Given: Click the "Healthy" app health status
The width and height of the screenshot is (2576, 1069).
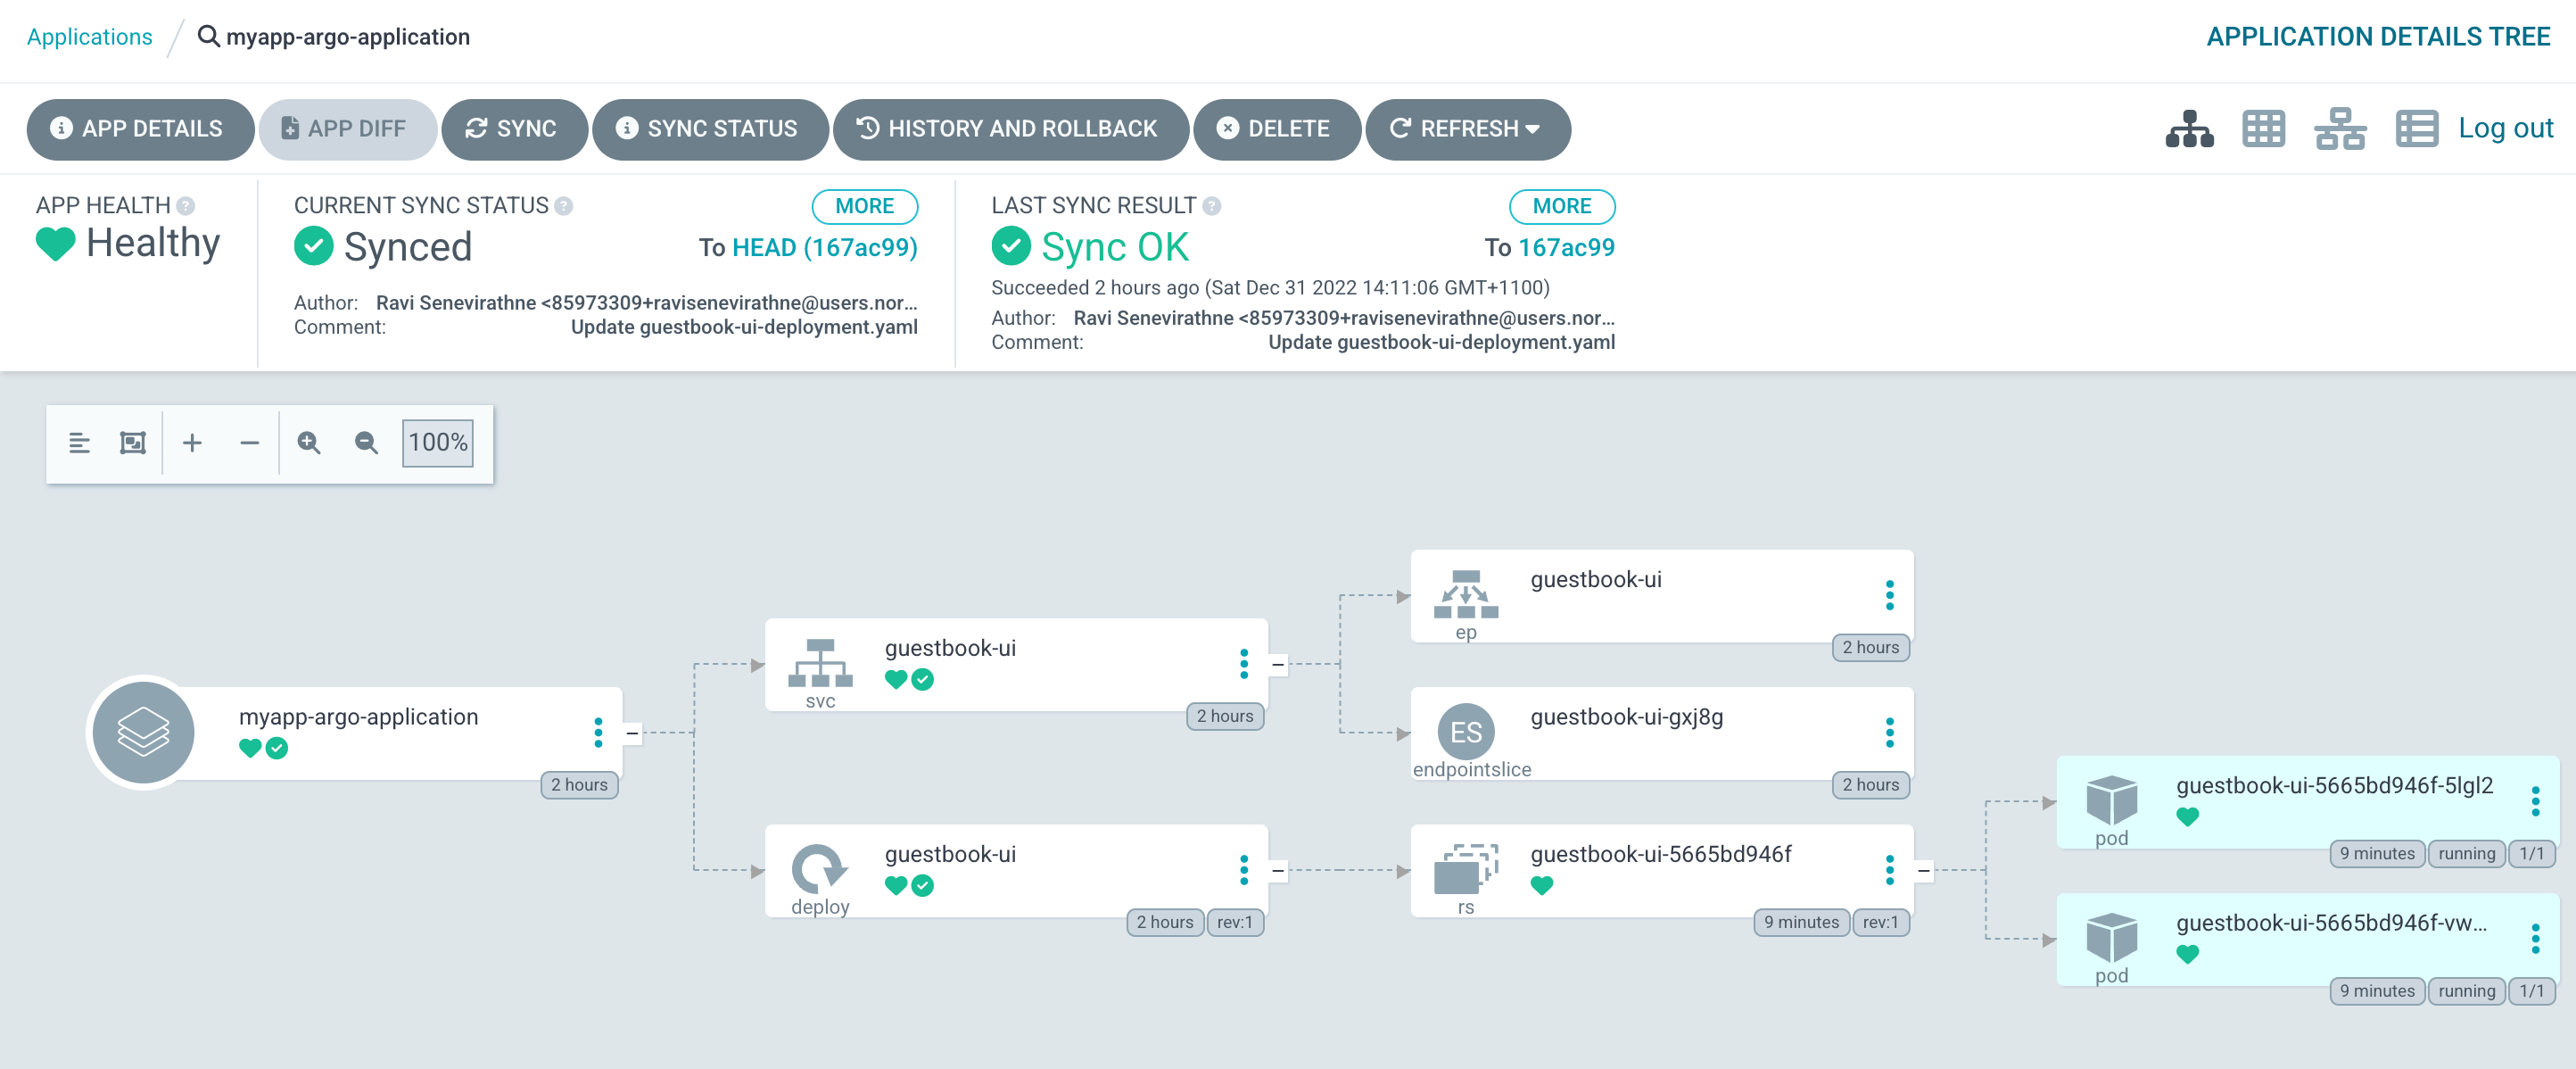Looking at the screenshot, I should tap(153, 243).
